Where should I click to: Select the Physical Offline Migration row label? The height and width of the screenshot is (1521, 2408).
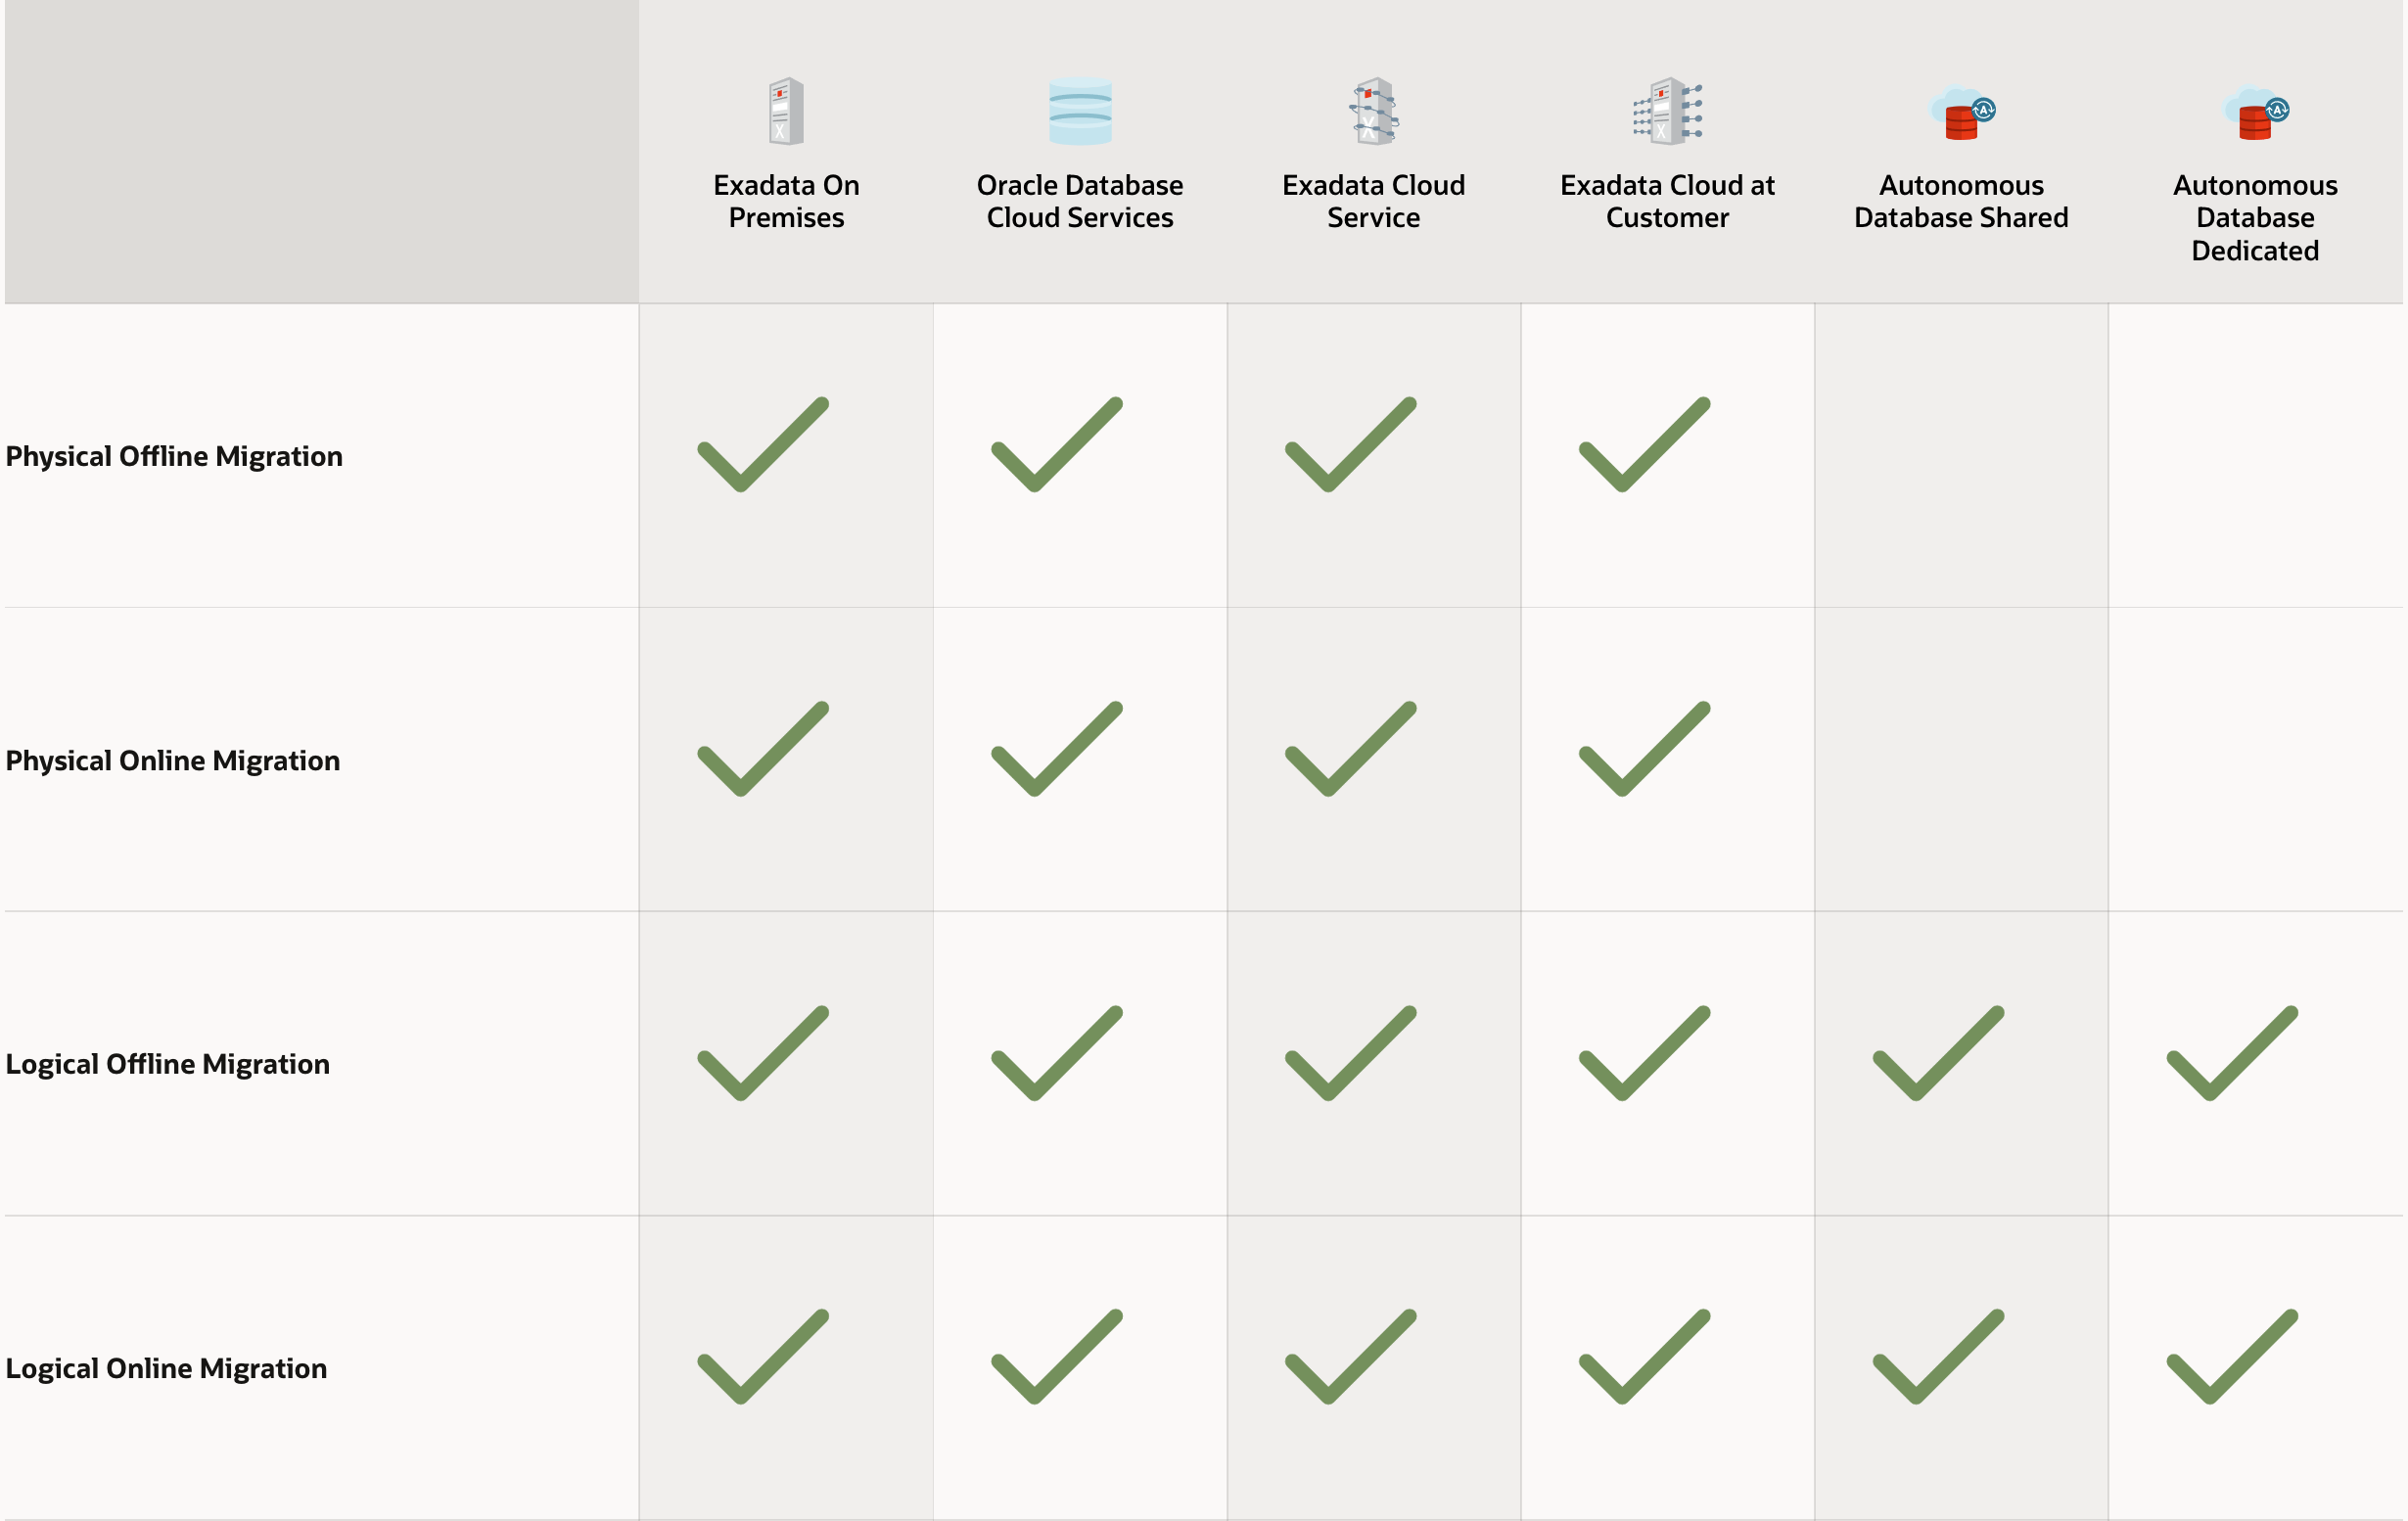click(174, 456)
